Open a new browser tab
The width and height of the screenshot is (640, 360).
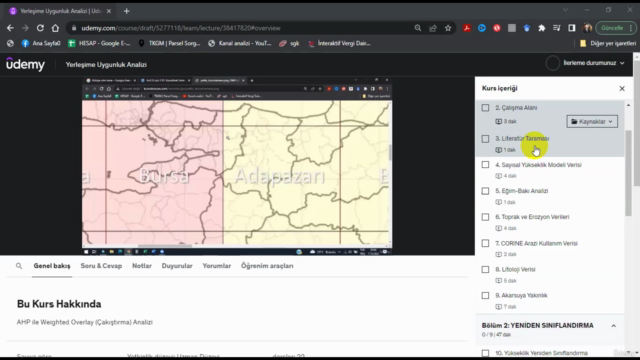(127, 11)
